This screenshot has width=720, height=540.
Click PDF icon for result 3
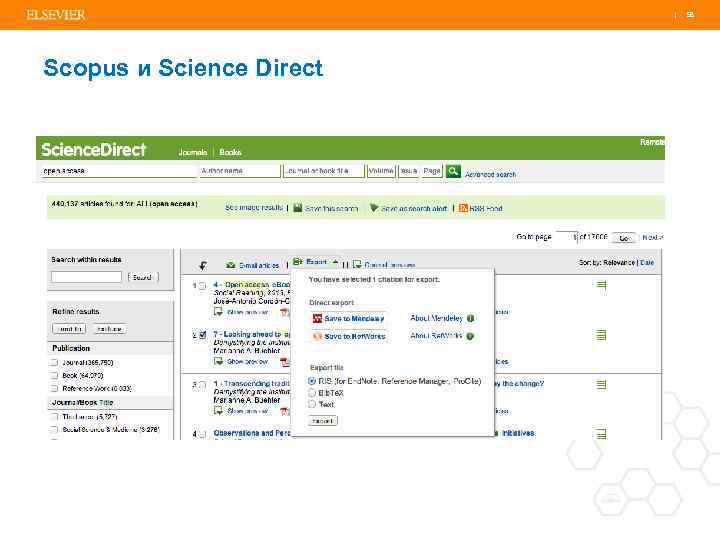coord(285,411)
